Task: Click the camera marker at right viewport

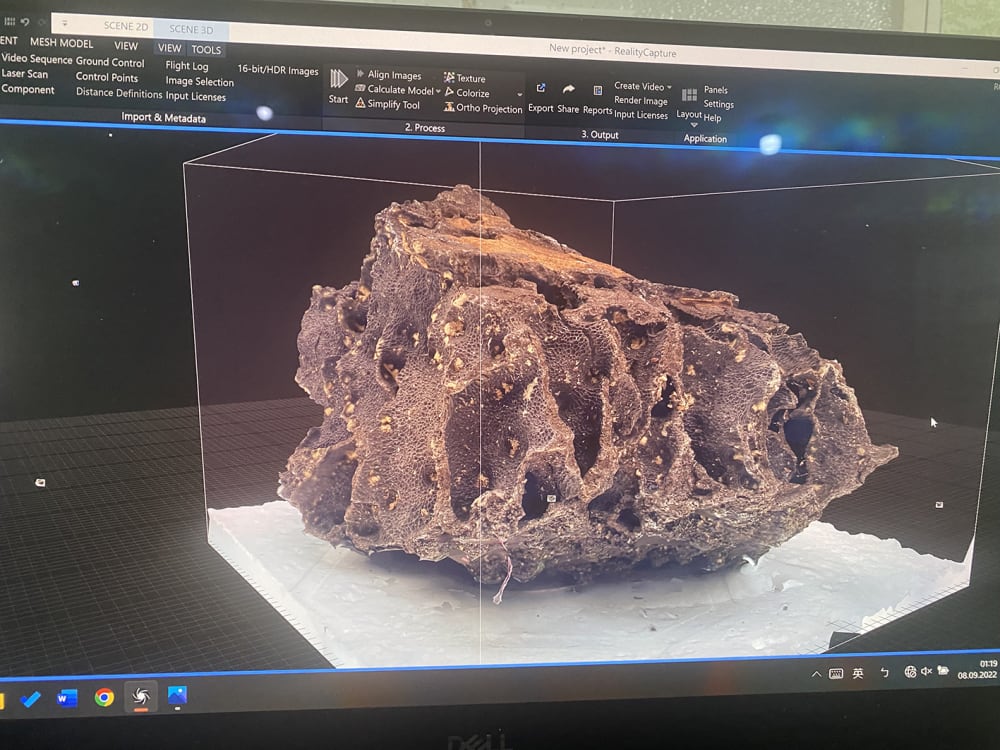Action: (939, 504)
